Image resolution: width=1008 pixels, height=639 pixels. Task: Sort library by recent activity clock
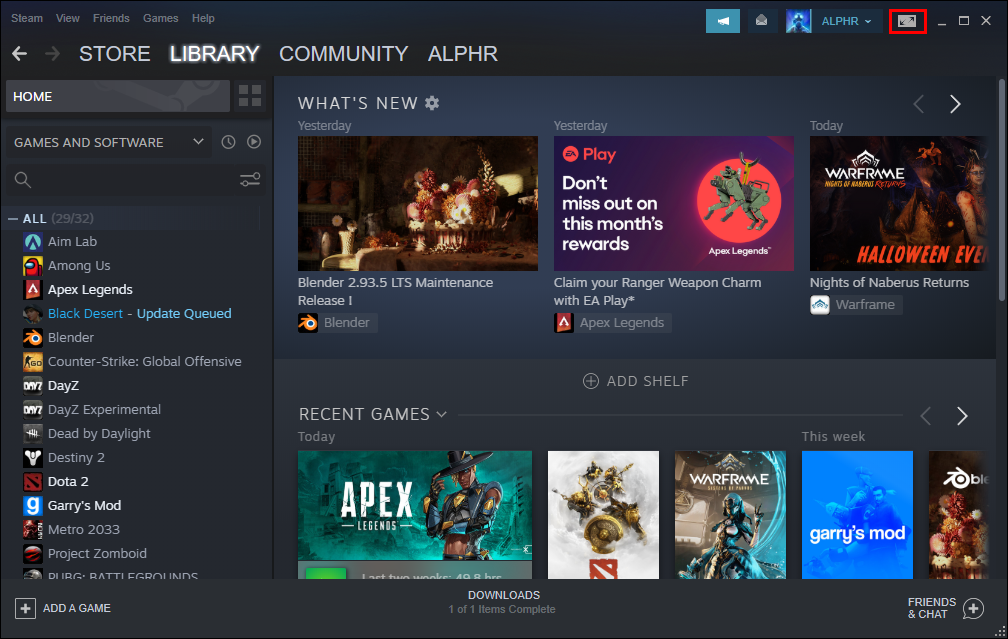tap(228, 142)
